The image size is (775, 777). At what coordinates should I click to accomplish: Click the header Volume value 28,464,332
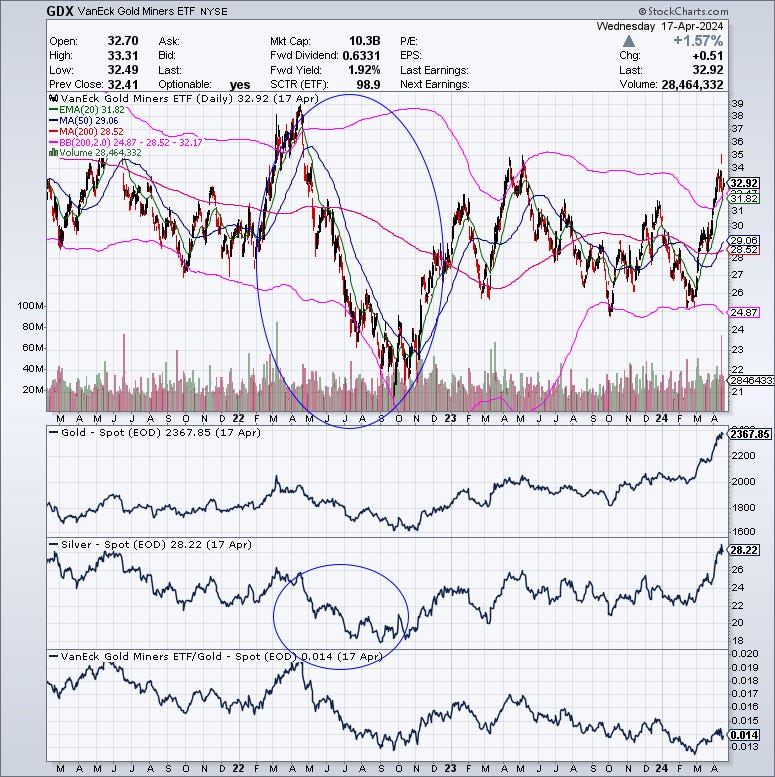click(x=692, y=84)
